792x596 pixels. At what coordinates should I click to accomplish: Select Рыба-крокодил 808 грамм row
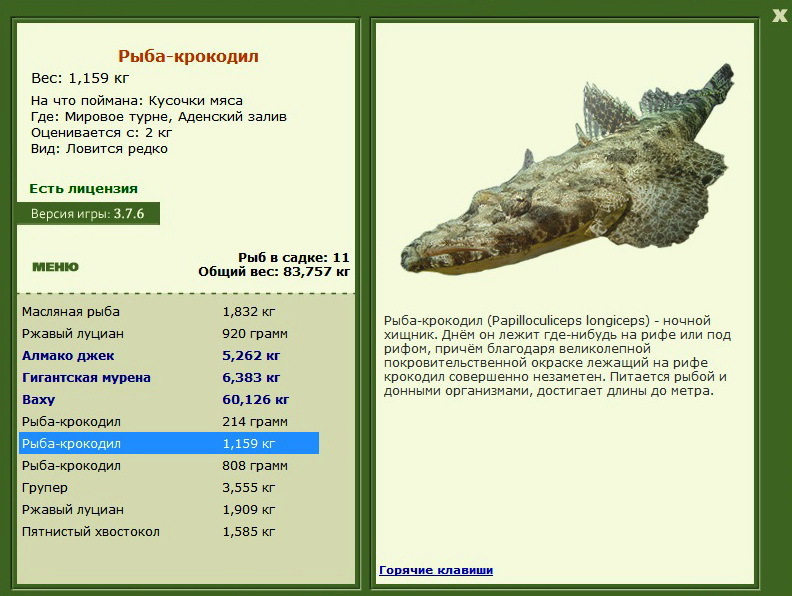(x=169, y=465)
